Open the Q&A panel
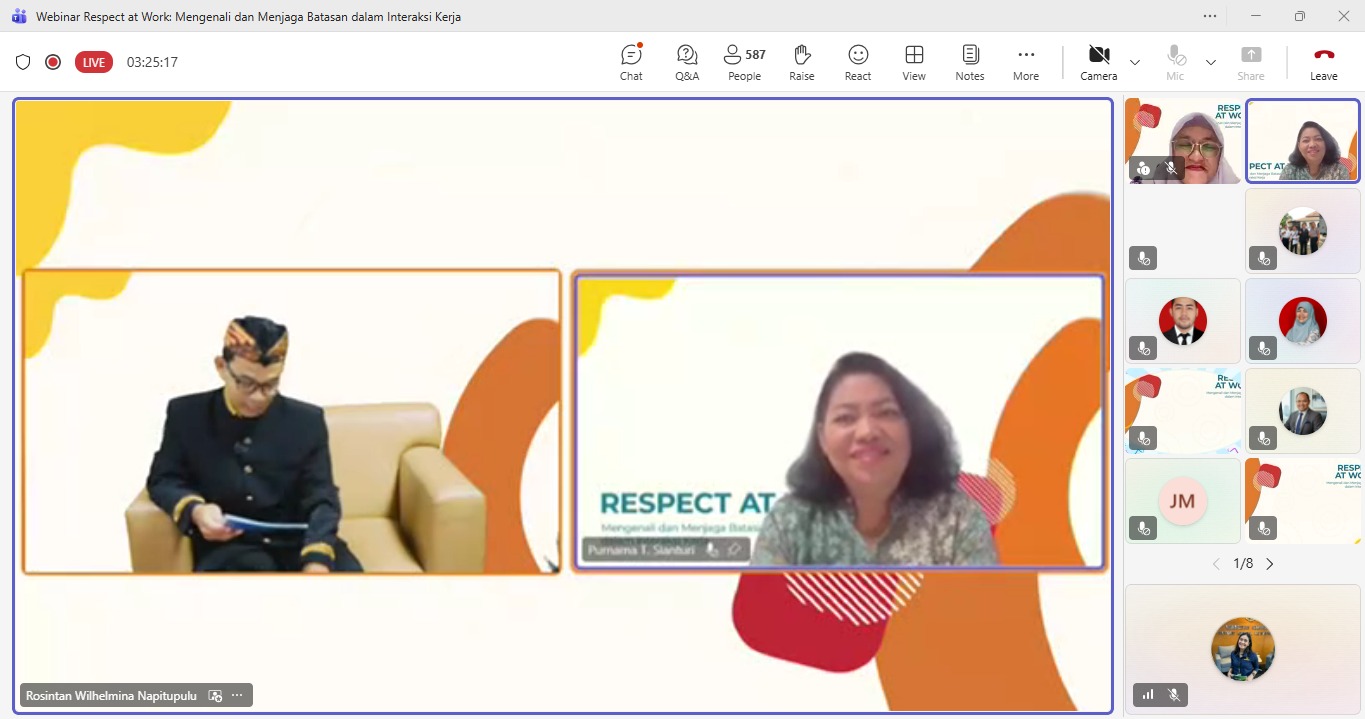This screenshot has width=1365, height=719. point(687,62)
